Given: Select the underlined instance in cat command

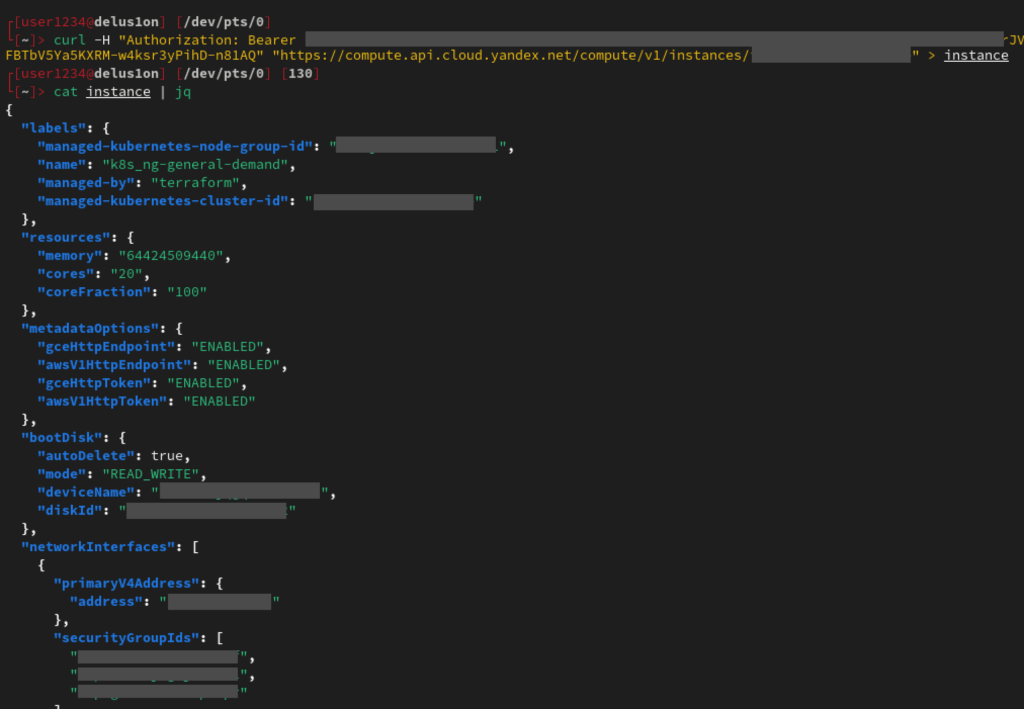Looking at the screenshot, I should [118, 92].
